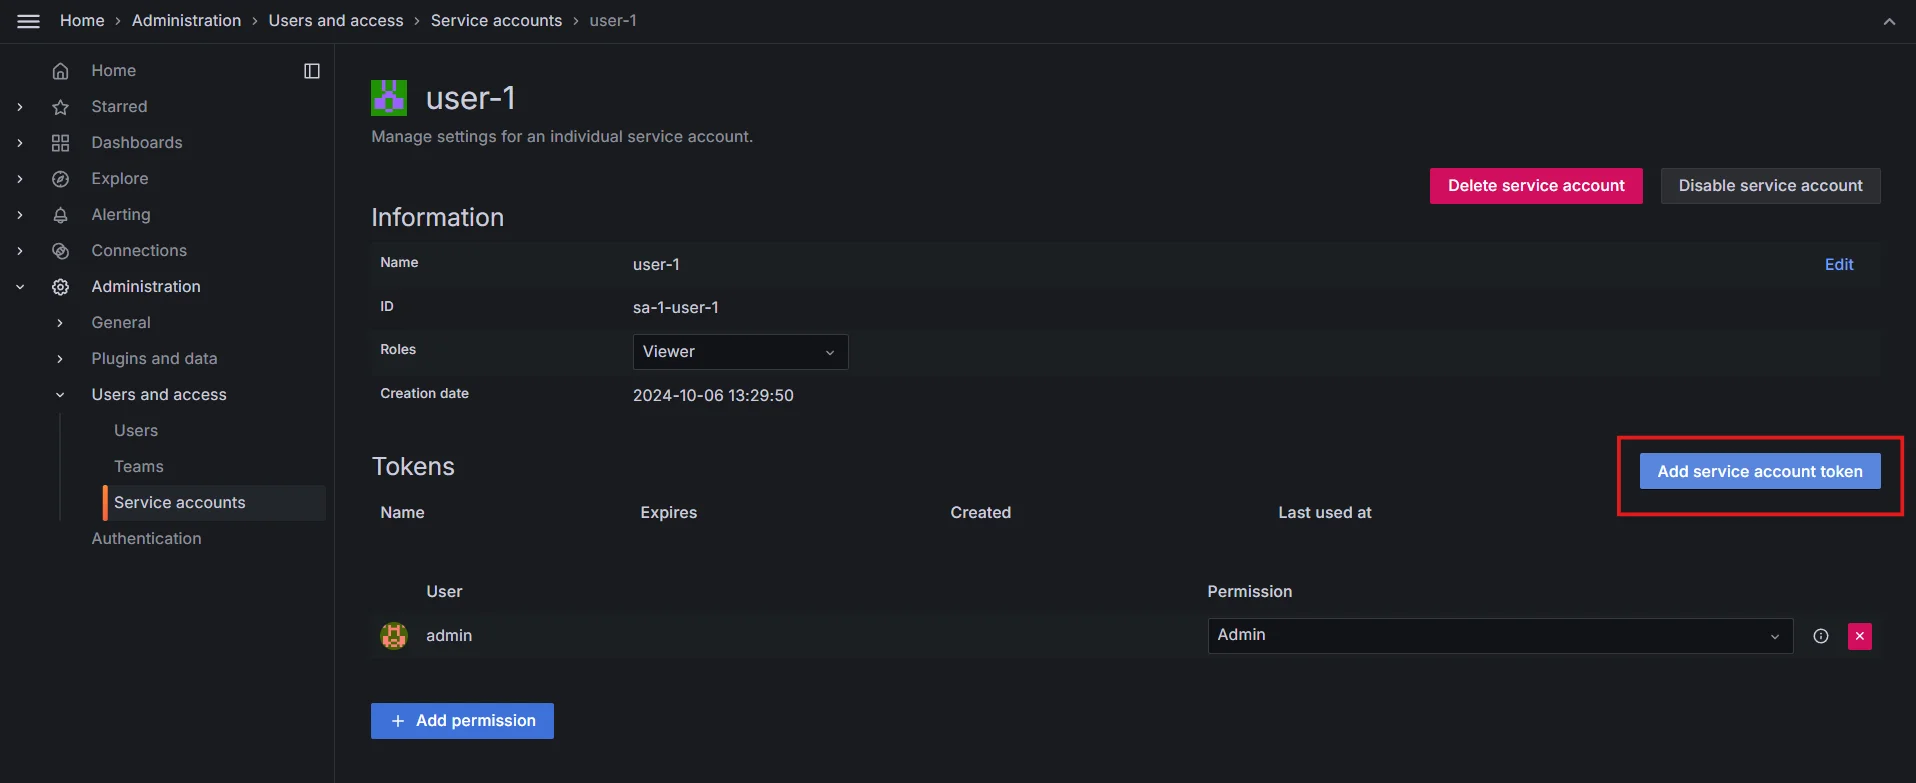The image size is (1916, 783).
Task: Go to Administration breadcrumb
Action: click(186, 21)
